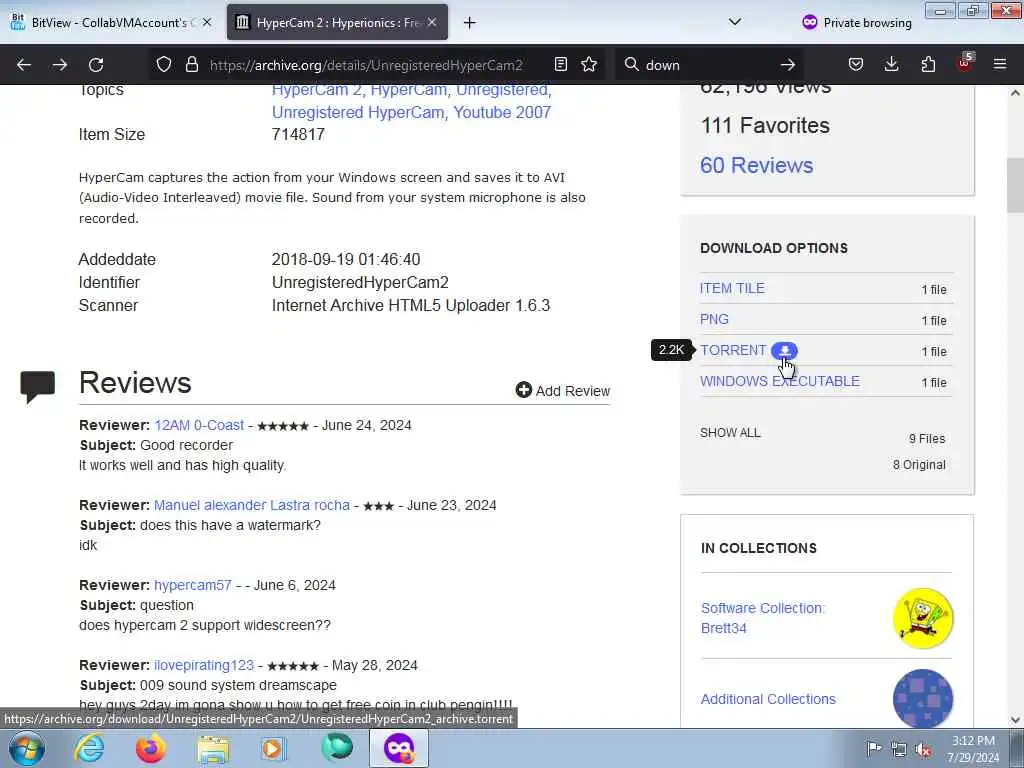Click SHOW ALL files link
The image size is (1024, 768).
coord(730,433)
